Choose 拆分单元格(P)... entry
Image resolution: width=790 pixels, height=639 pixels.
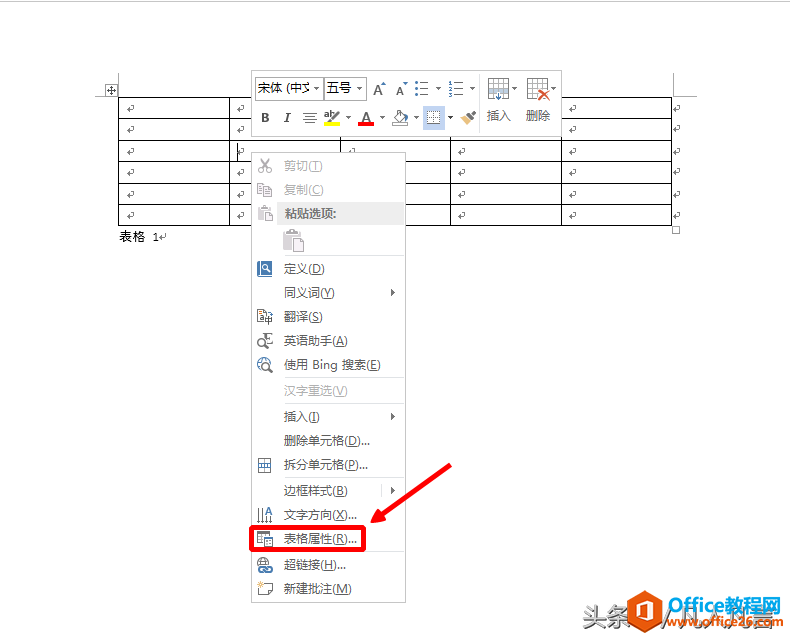pos(328,465)
